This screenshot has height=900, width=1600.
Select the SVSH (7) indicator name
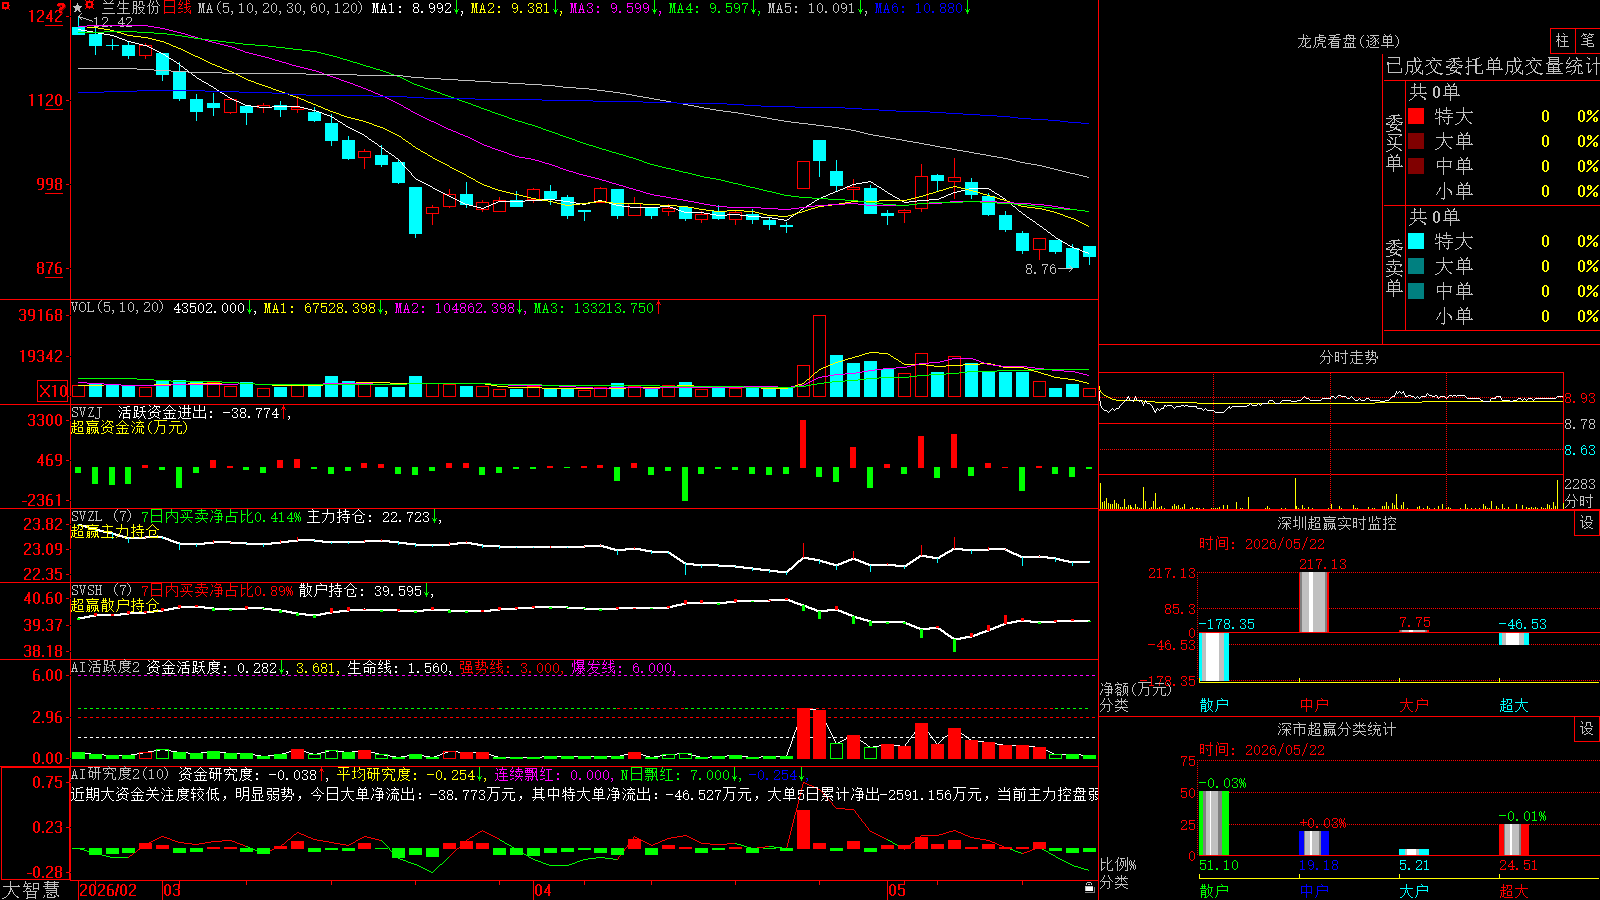coord(101,590)
